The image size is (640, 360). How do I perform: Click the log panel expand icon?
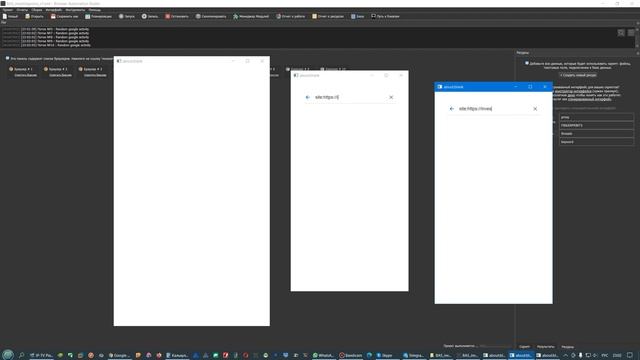621,33
